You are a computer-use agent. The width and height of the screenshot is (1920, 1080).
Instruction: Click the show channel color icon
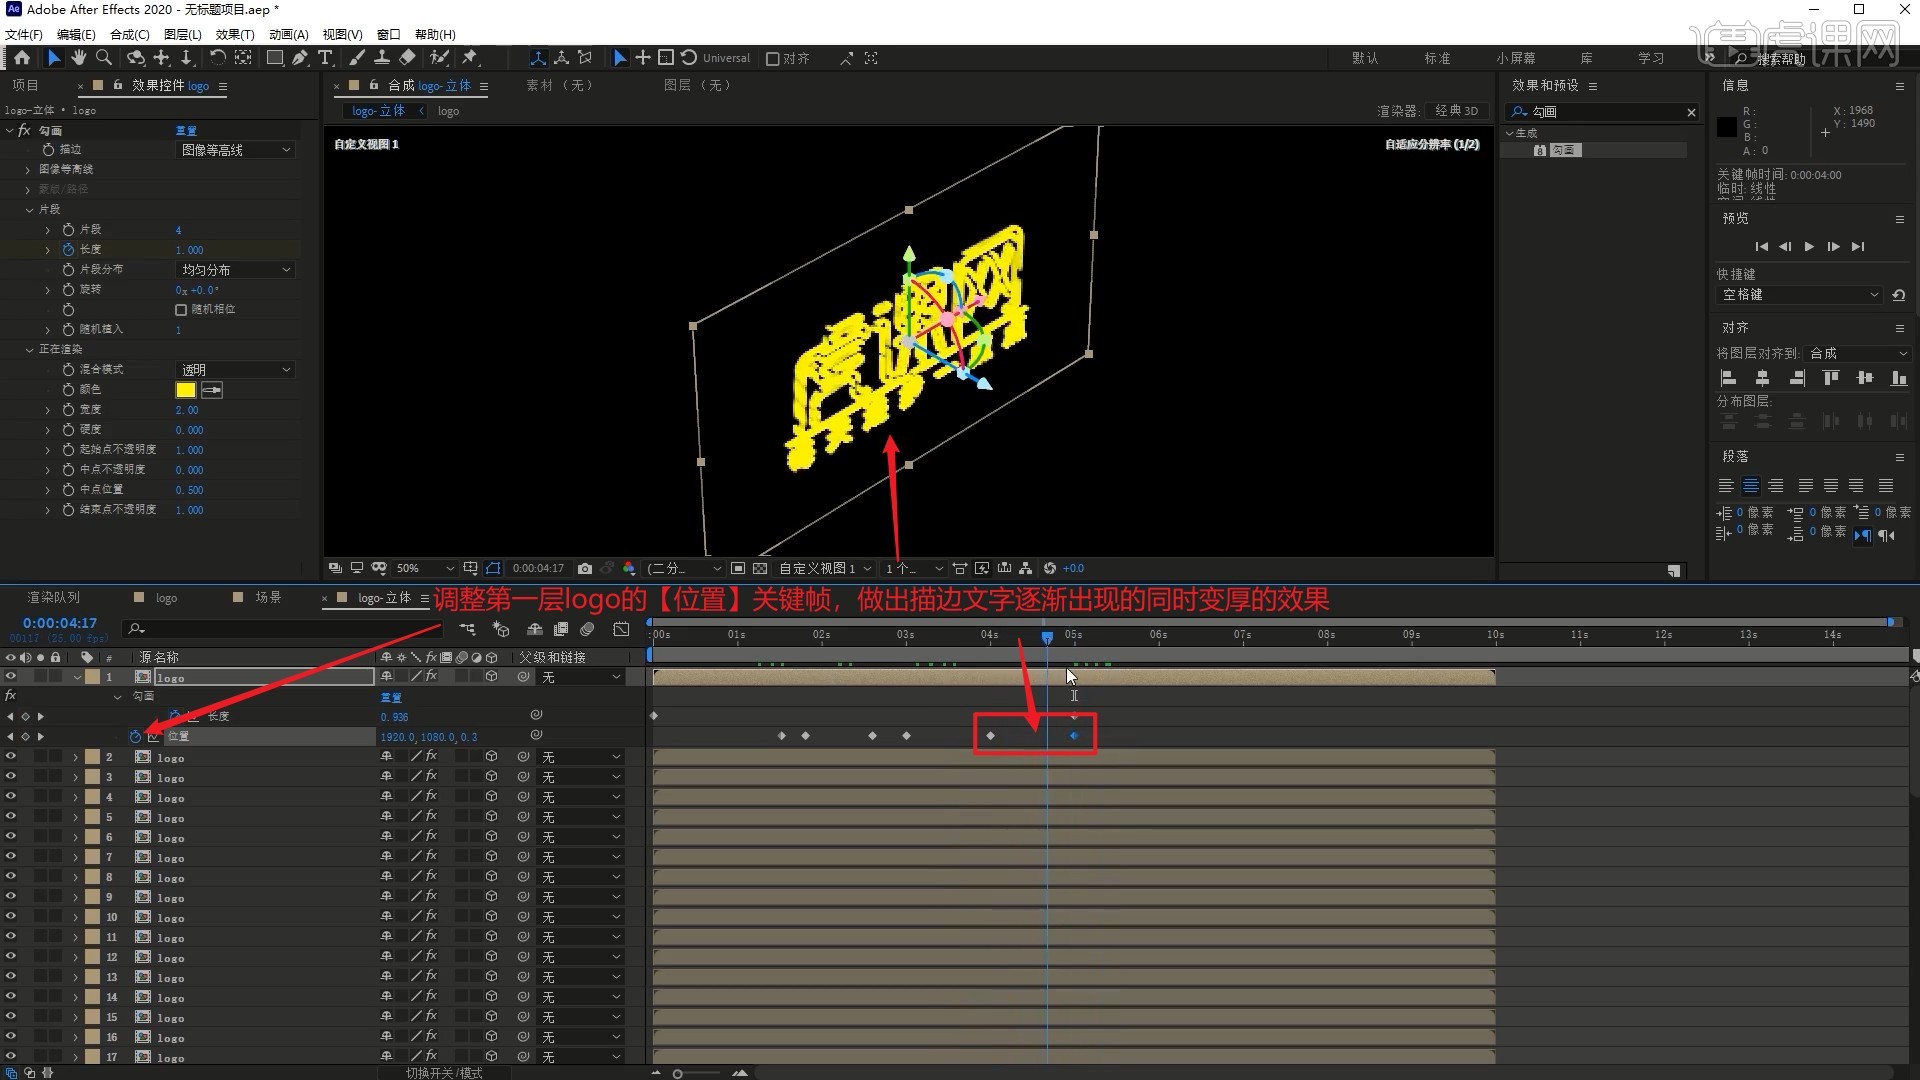[629, 568]
